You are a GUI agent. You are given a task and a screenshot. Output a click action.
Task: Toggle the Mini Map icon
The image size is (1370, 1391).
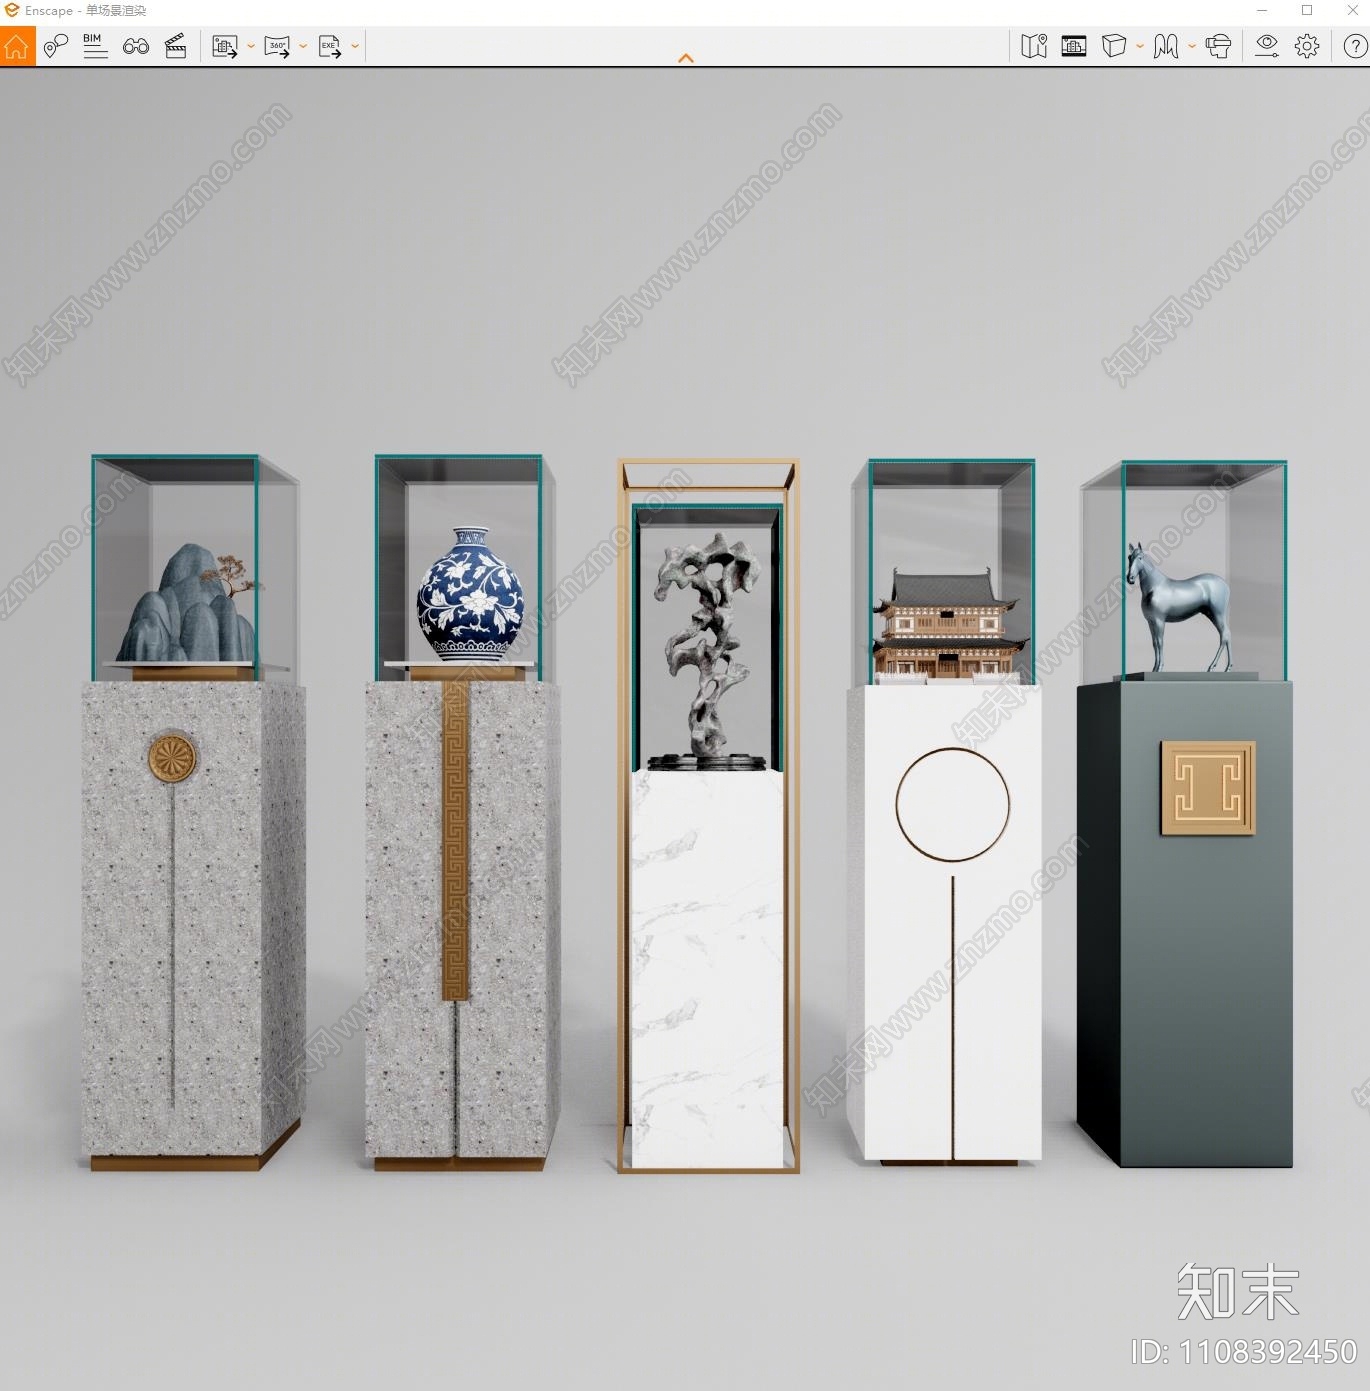pyautogui.click(x=1034, y=46)
